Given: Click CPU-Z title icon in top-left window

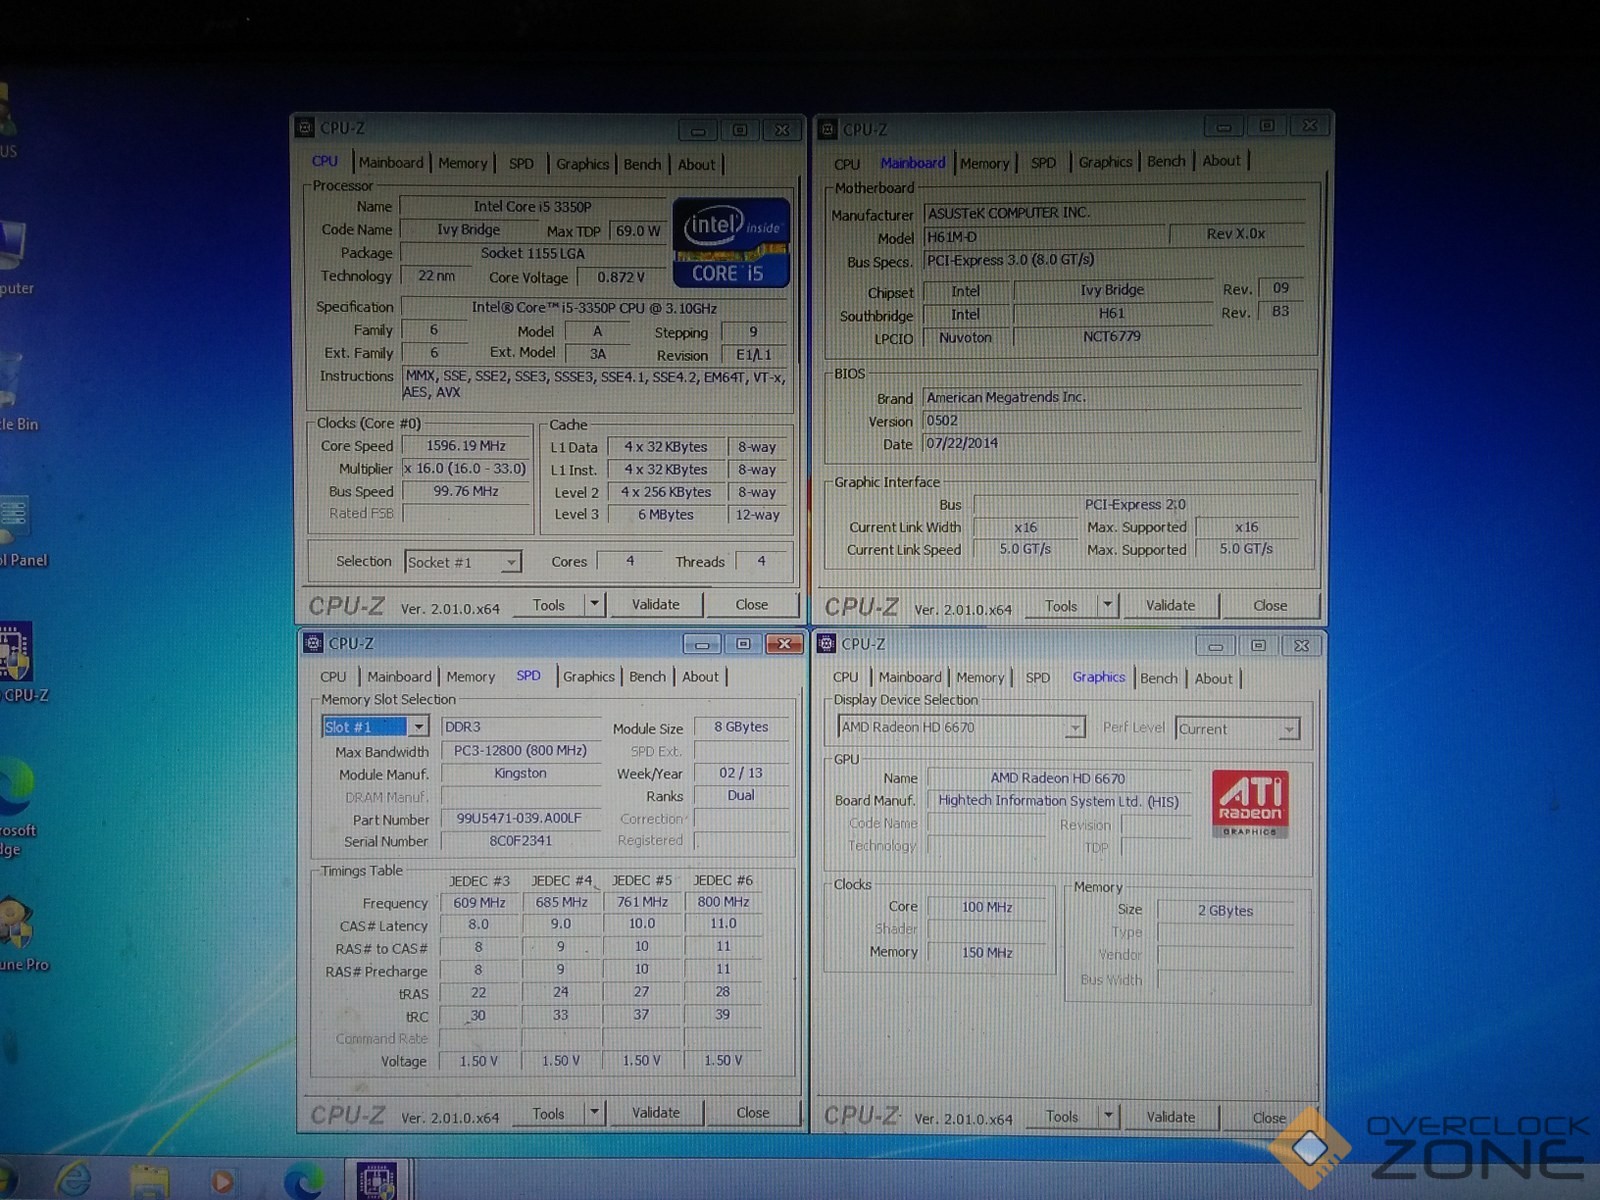Looking at the screenshot, I should pos(306,128).
